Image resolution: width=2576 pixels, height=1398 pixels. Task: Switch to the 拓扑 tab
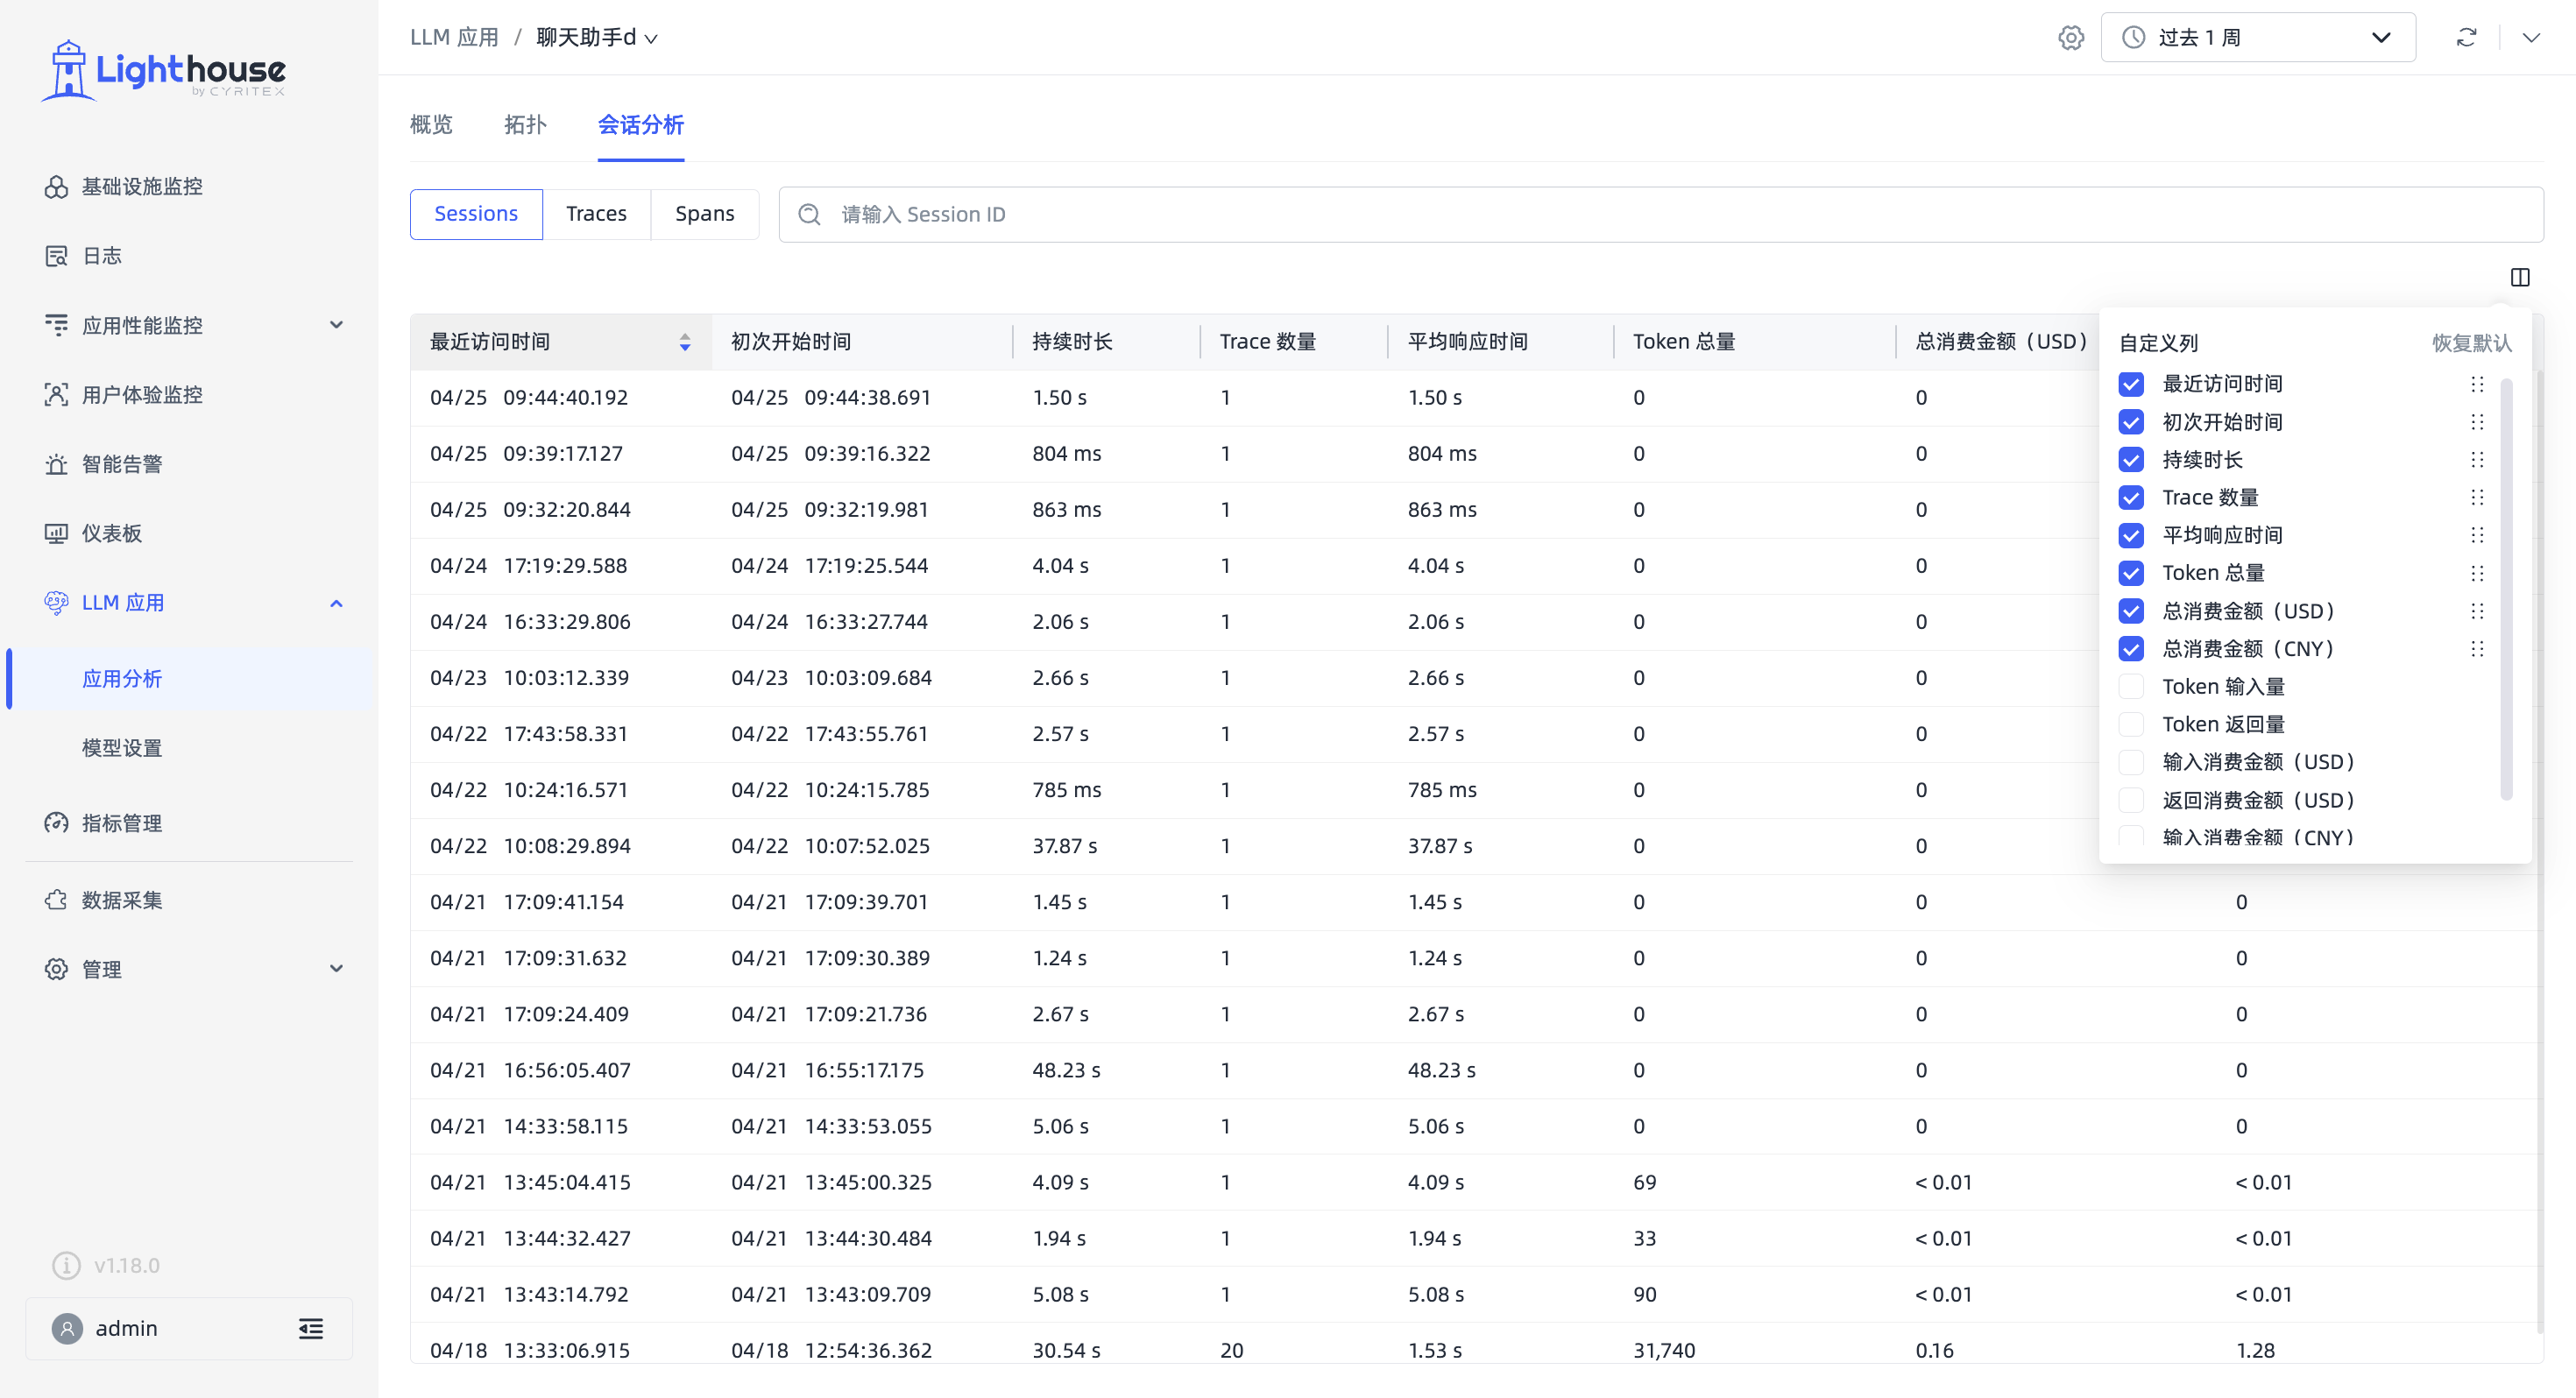[x=525, y=125]
